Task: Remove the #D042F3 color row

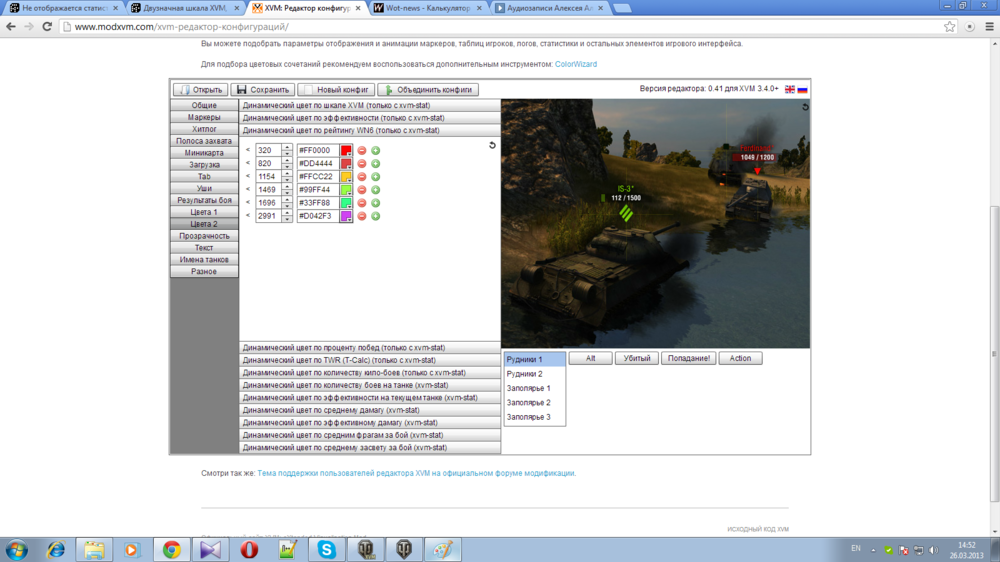Action: 362,216
